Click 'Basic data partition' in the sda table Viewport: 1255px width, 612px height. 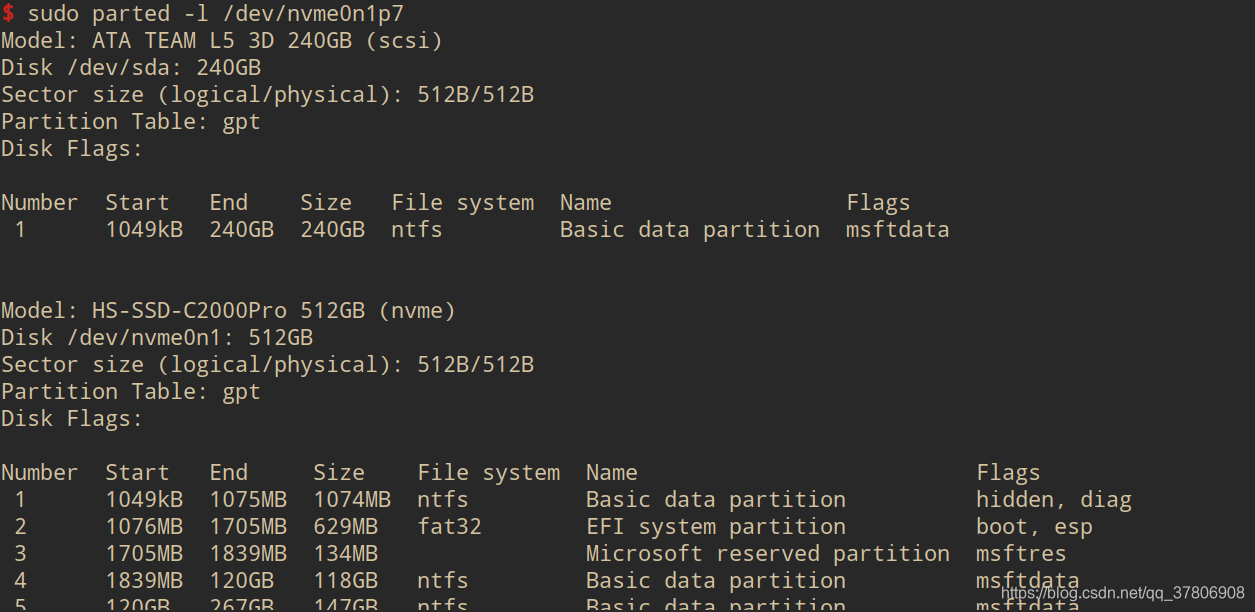point(690,230)
